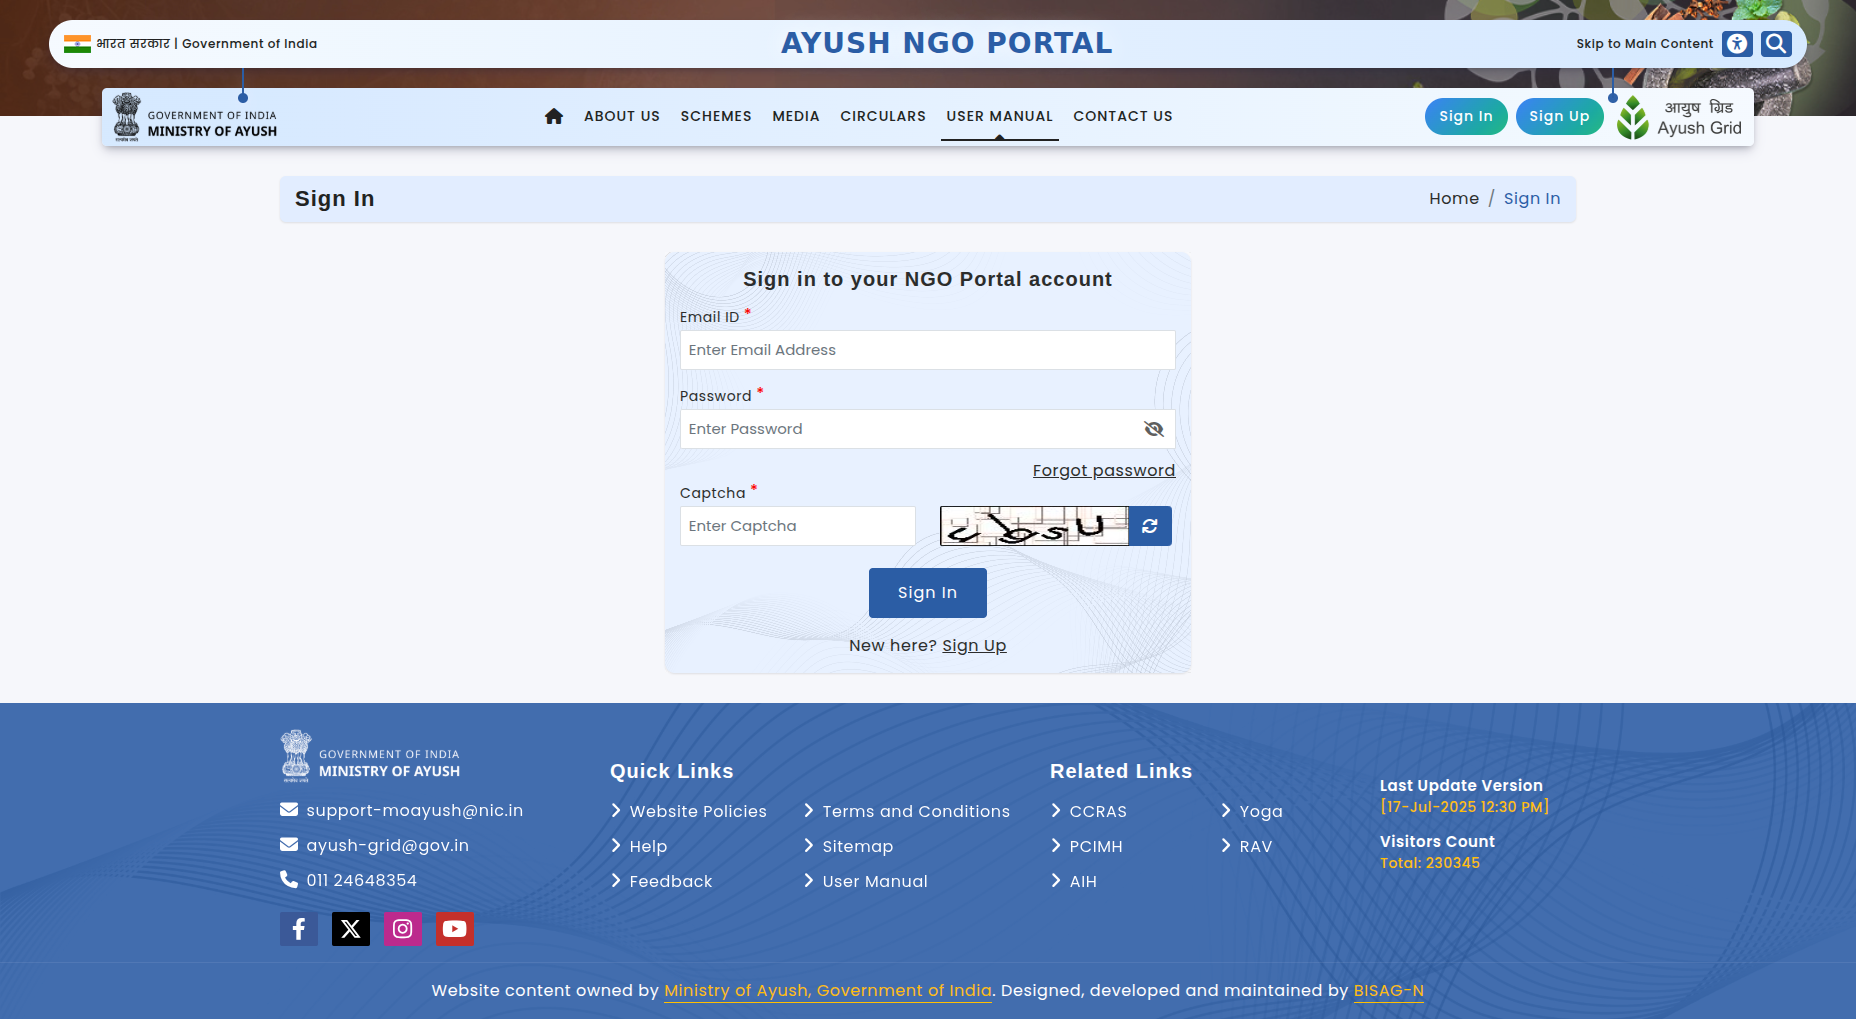Go to the home page via house icon
Viewport: 1856px width, 1019px height.
coord(554,116)
